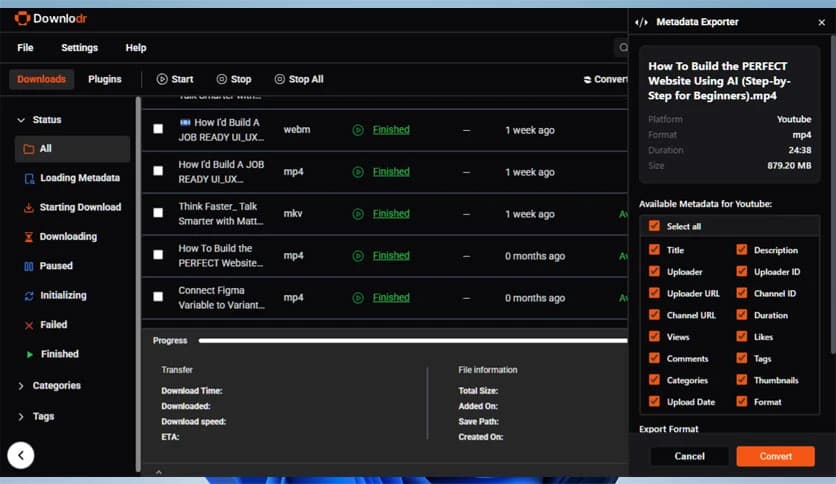Screen dimensions: 836x484
Task: Click the download Progress bar
Action: click(413, 341)
